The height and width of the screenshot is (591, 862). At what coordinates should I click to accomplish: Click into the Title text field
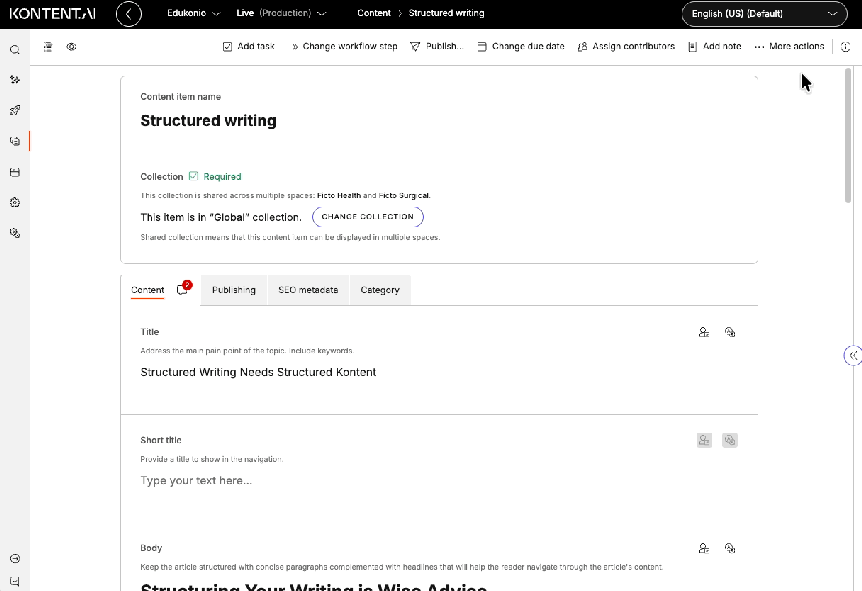(439, 372)
